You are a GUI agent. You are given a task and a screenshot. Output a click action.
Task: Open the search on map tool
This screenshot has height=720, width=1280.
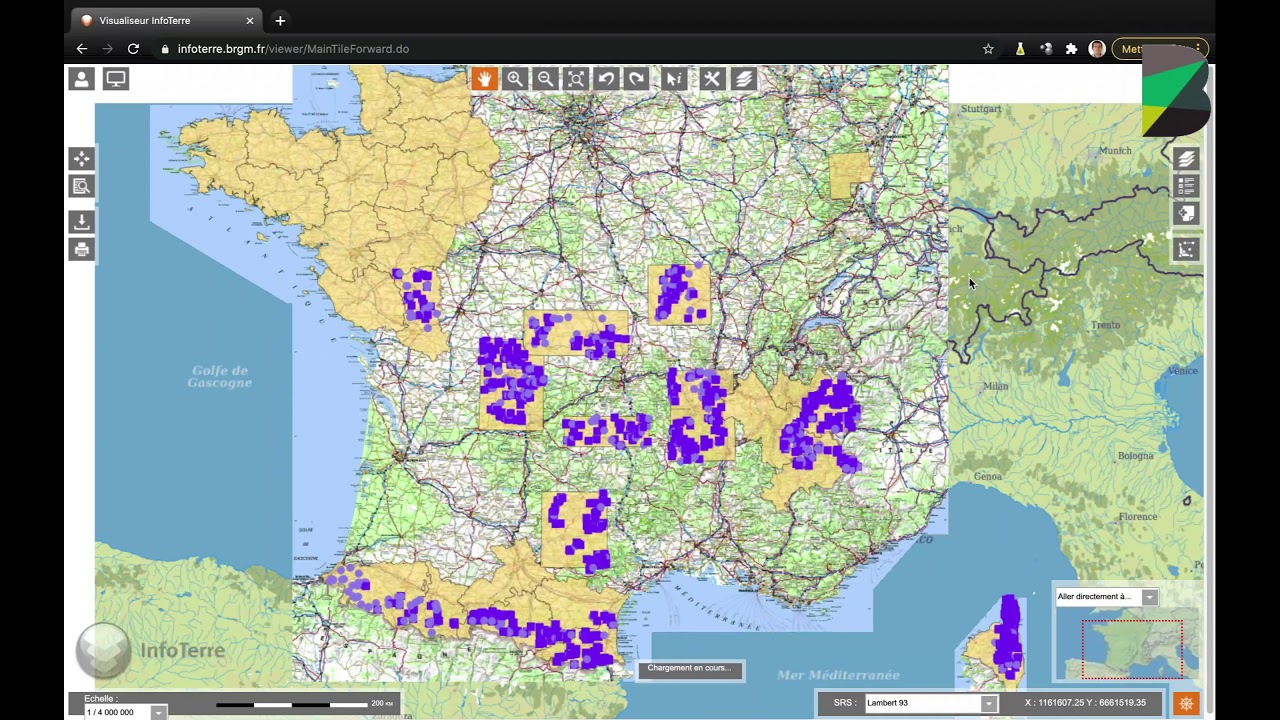coord(82,186)
